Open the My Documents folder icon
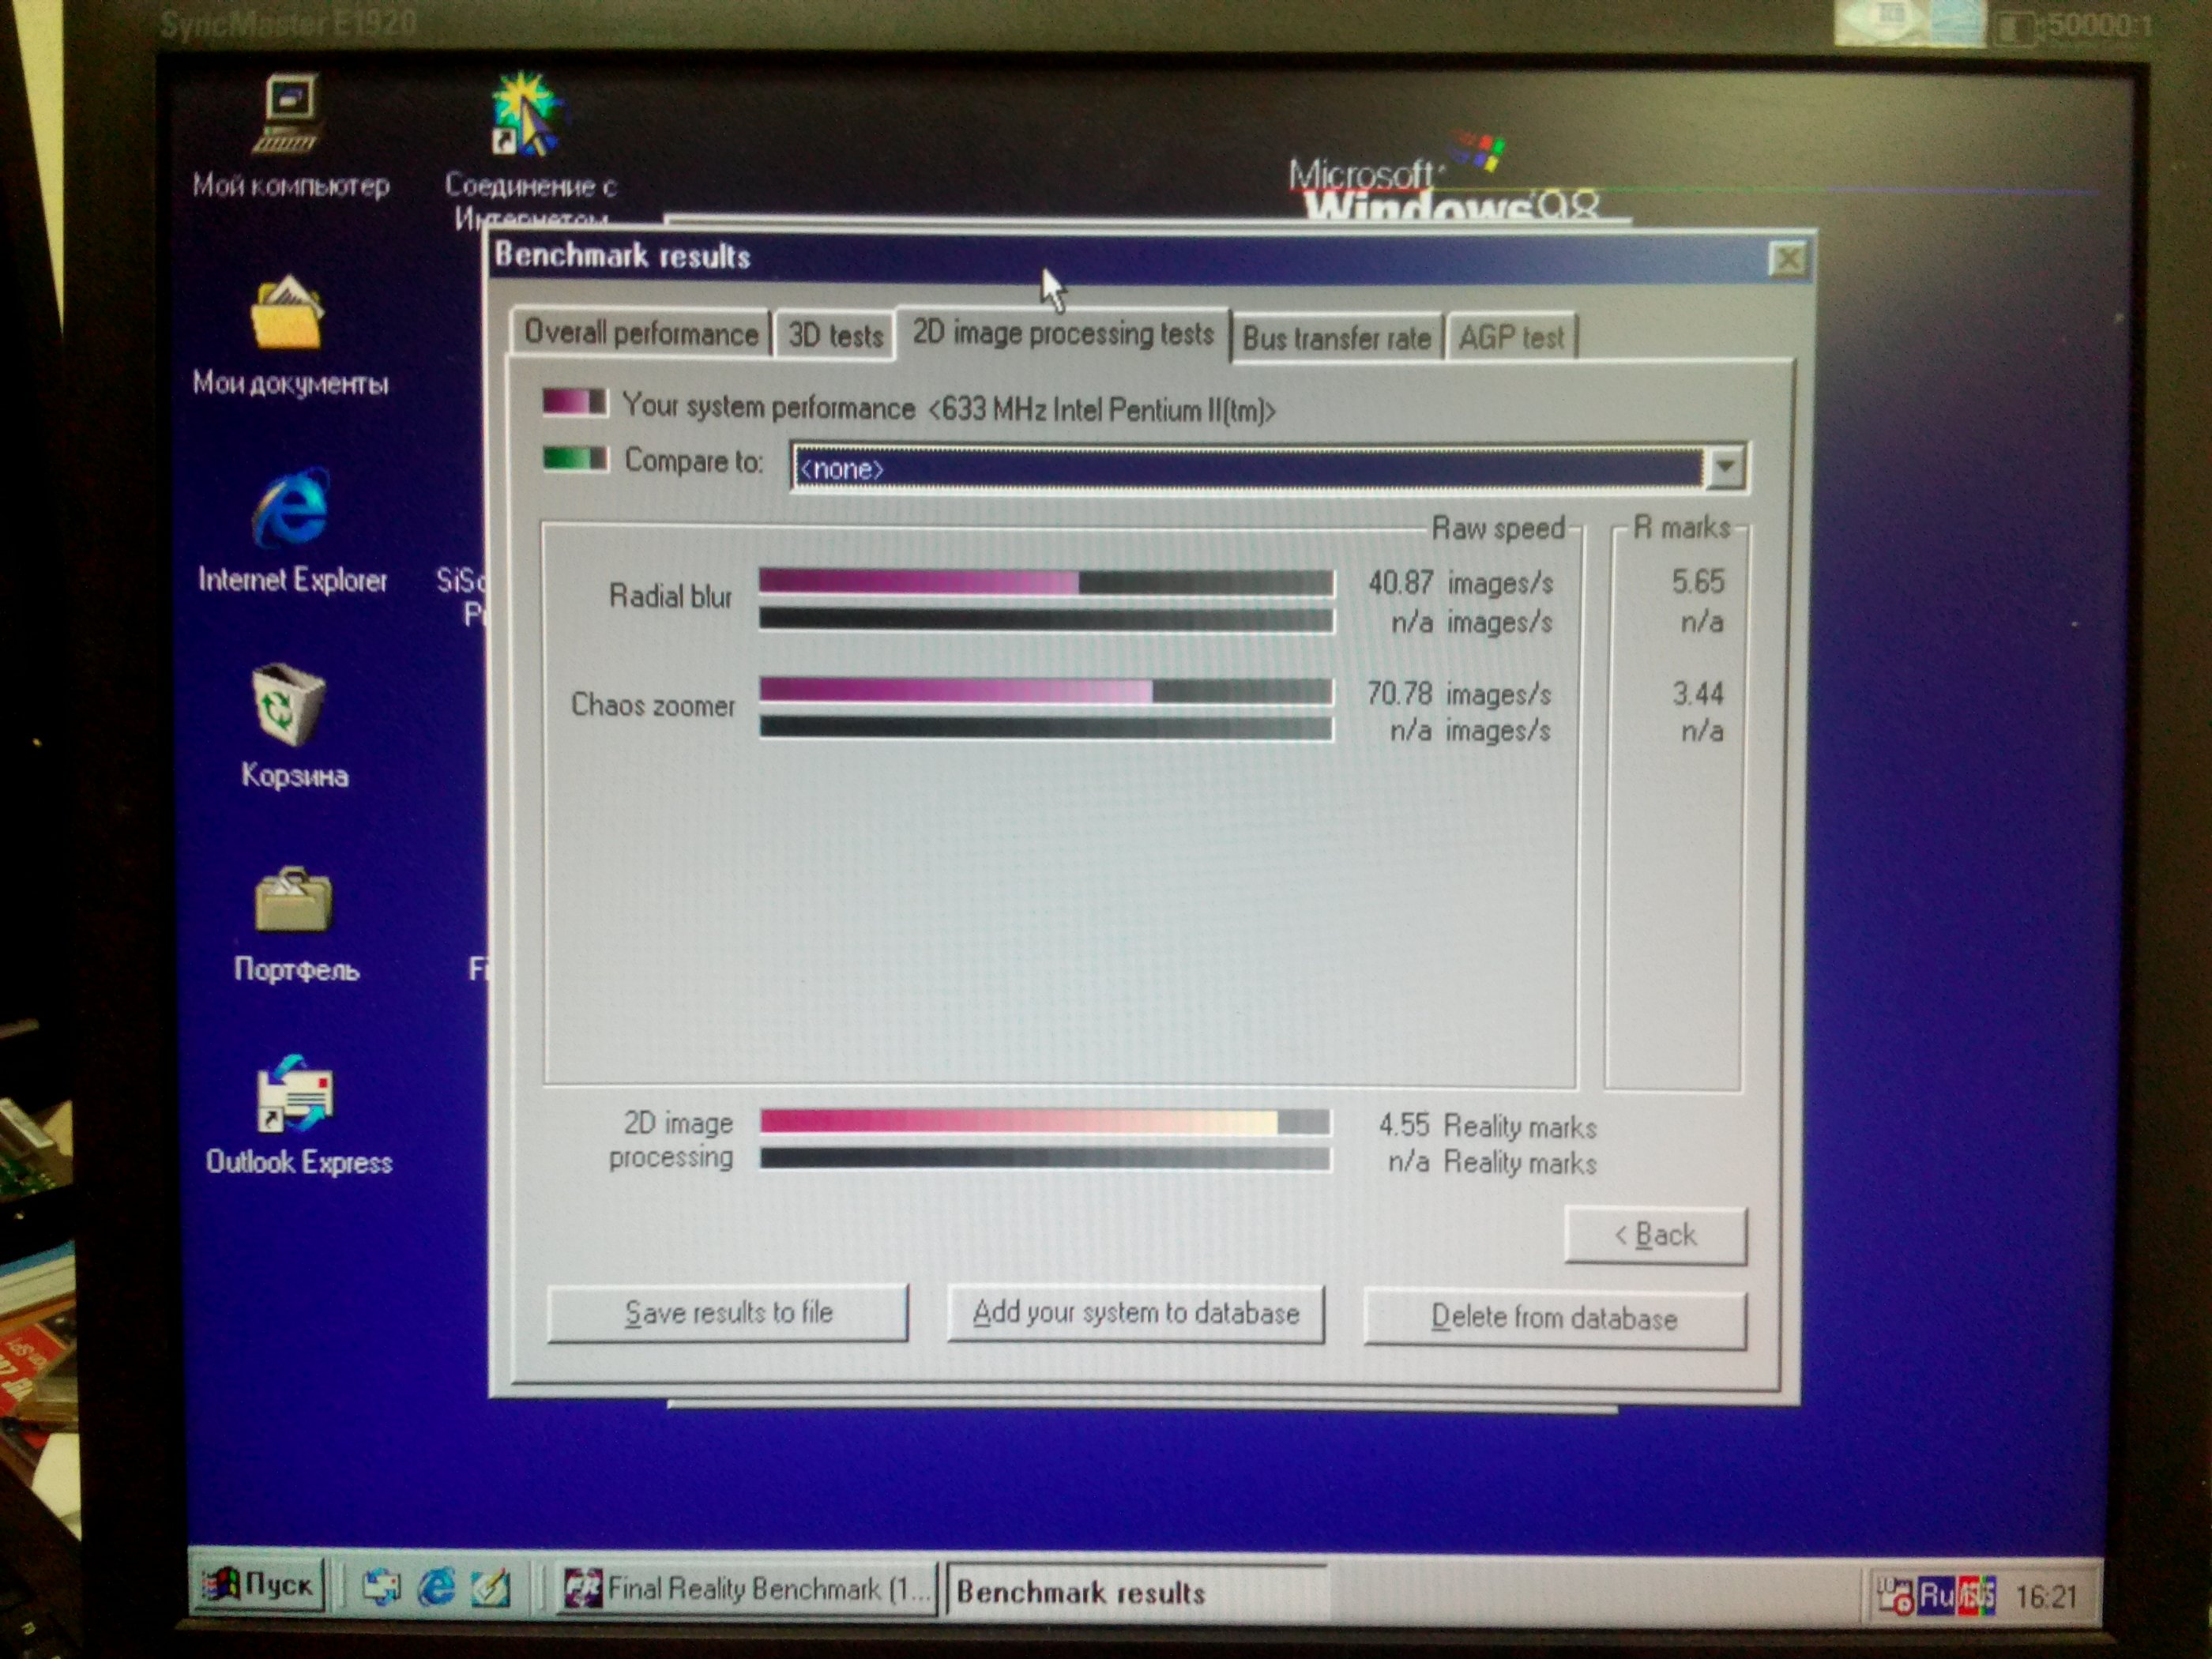The height and width of the screenshot is (1659, 2212). point(288,318)
